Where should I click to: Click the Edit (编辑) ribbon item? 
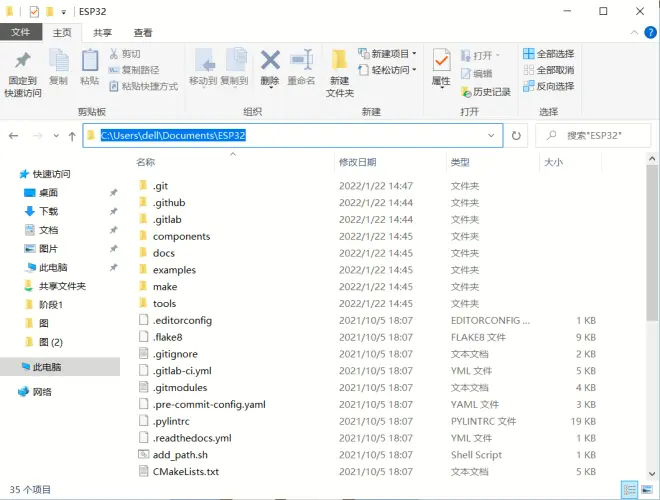tap(476, 74)
